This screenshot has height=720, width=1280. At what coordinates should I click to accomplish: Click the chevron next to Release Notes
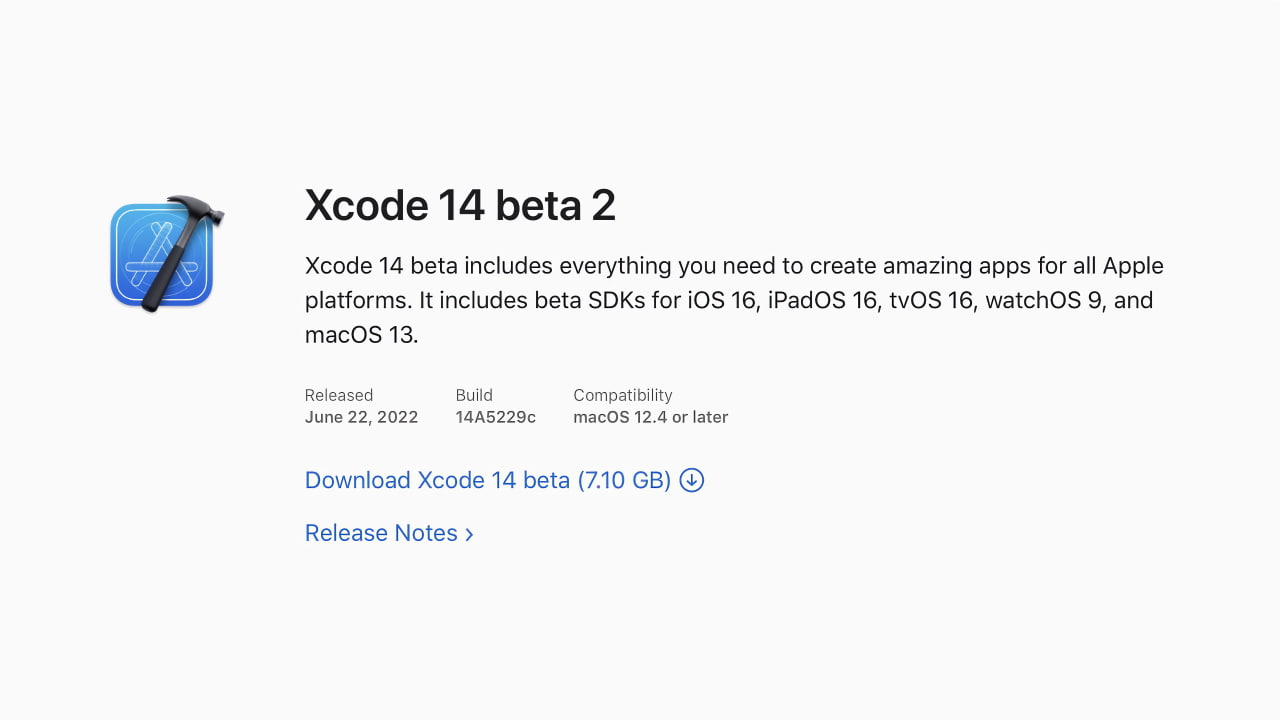pyautogui.click(x=469, y=534)
